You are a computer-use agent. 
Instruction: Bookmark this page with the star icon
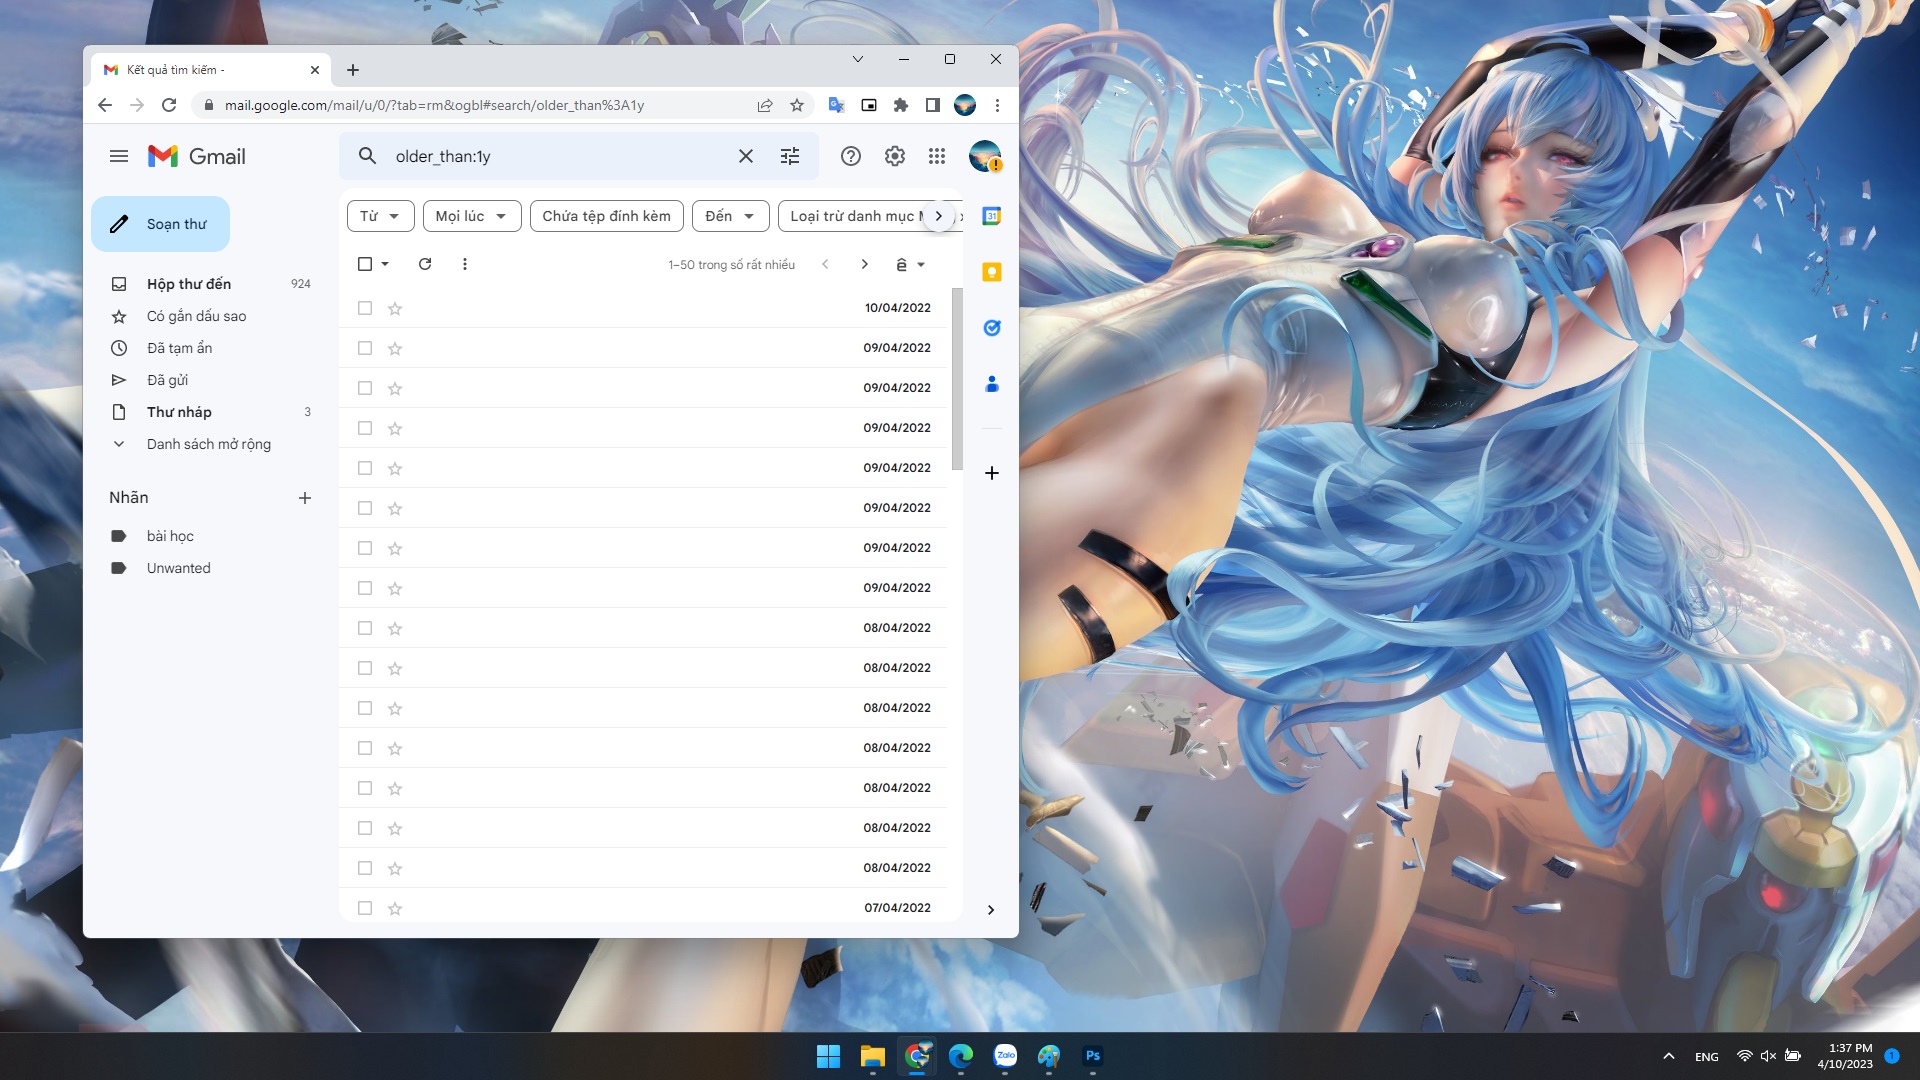(x=797, y=105)
